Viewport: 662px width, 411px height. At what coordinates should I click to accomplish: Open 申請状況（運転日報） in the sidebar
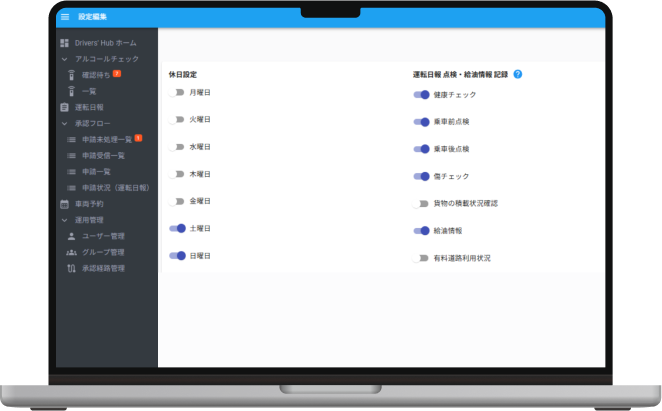pos(116,188)
